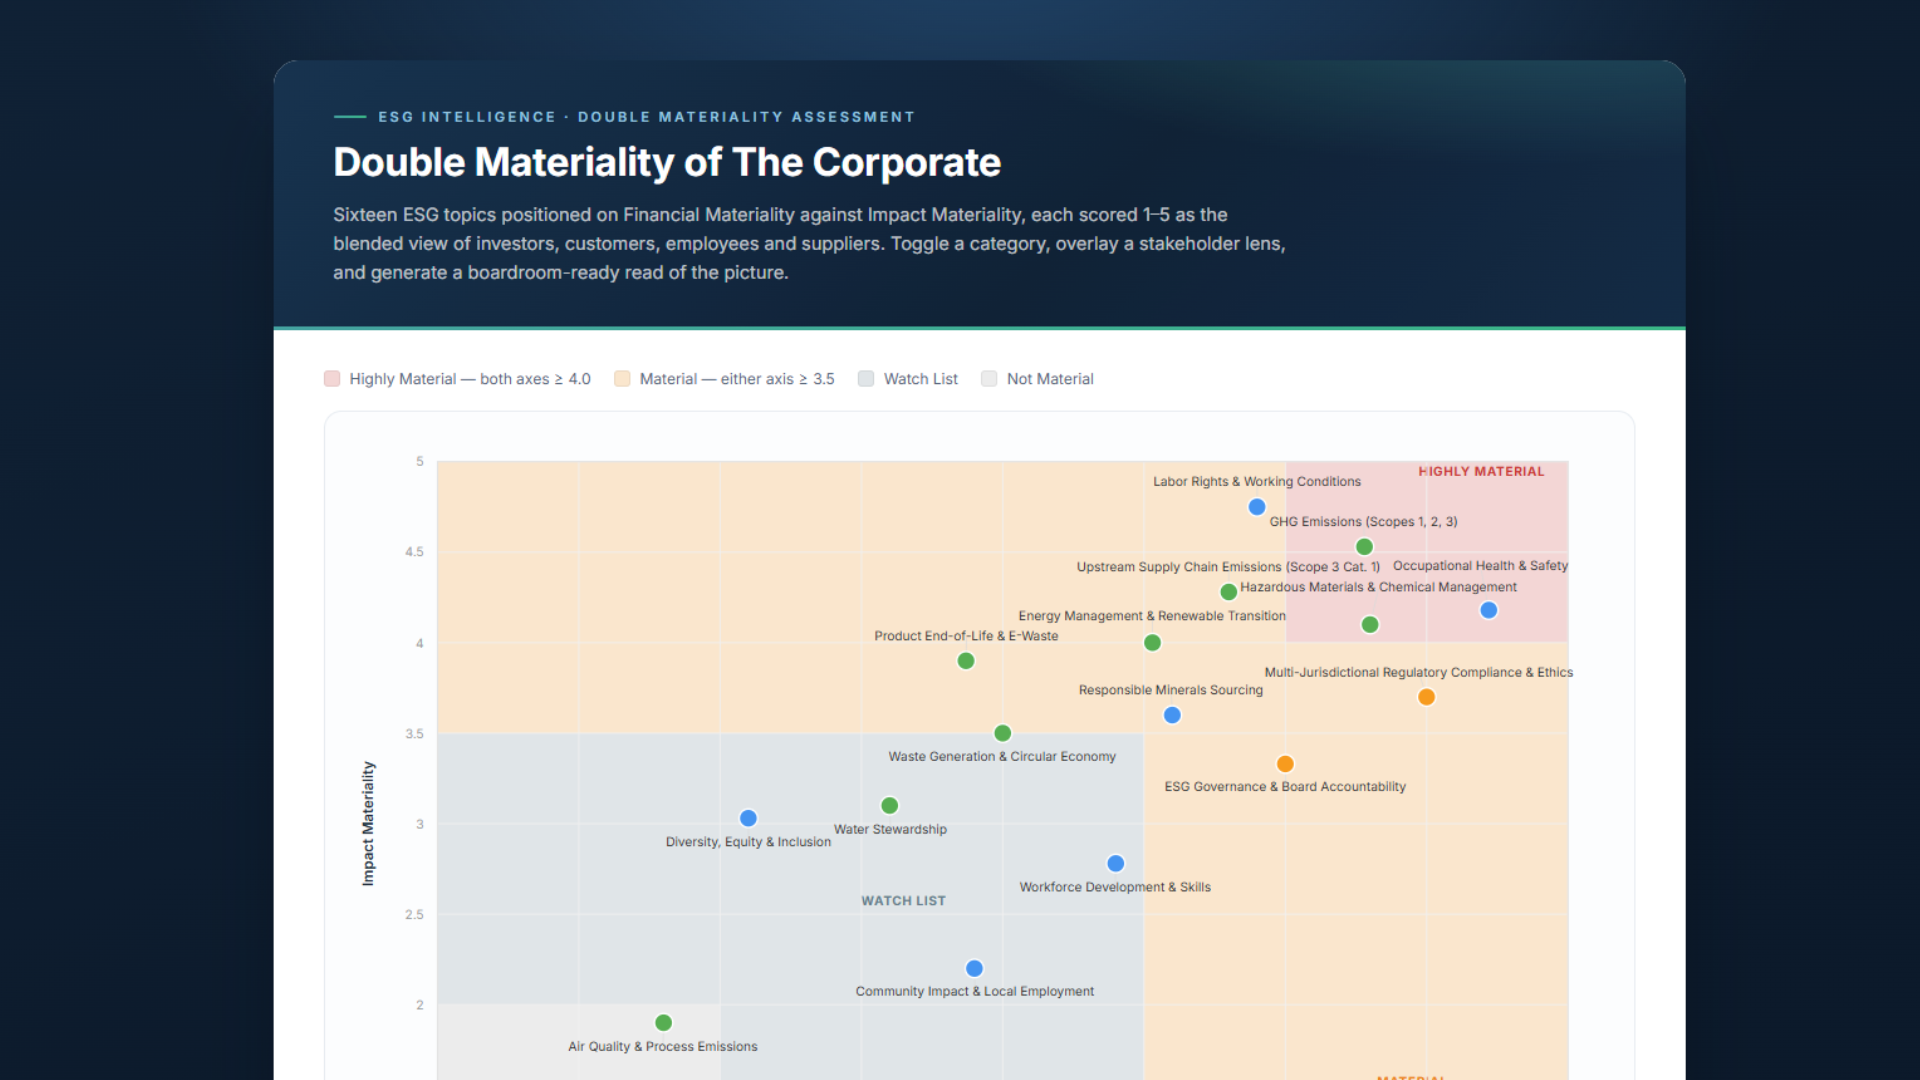The height and width of the screenshot is (1080, 1920).
Task: Select the Community Impact & Local Employment dot
Action: [x=974, y=968]
